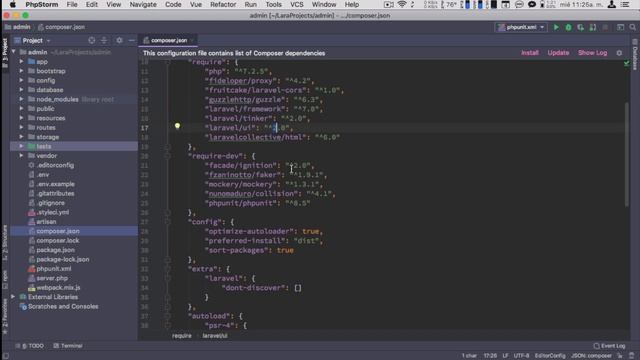This screenshot has width=640, height=360.
Task: Select composer.lock in the project tree
Action: point(58,240)
